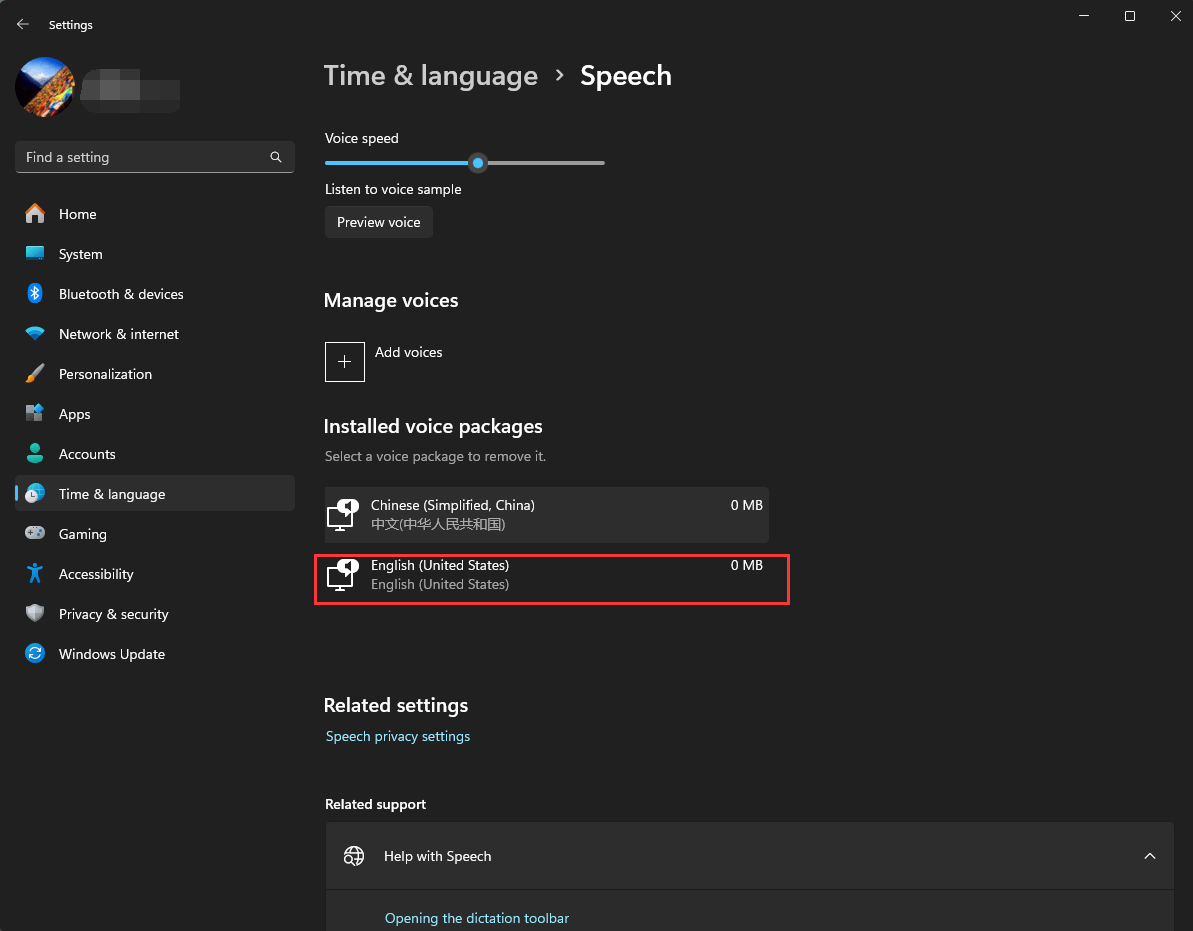
Task: Click the Home house icon
Action: point(35,214)
